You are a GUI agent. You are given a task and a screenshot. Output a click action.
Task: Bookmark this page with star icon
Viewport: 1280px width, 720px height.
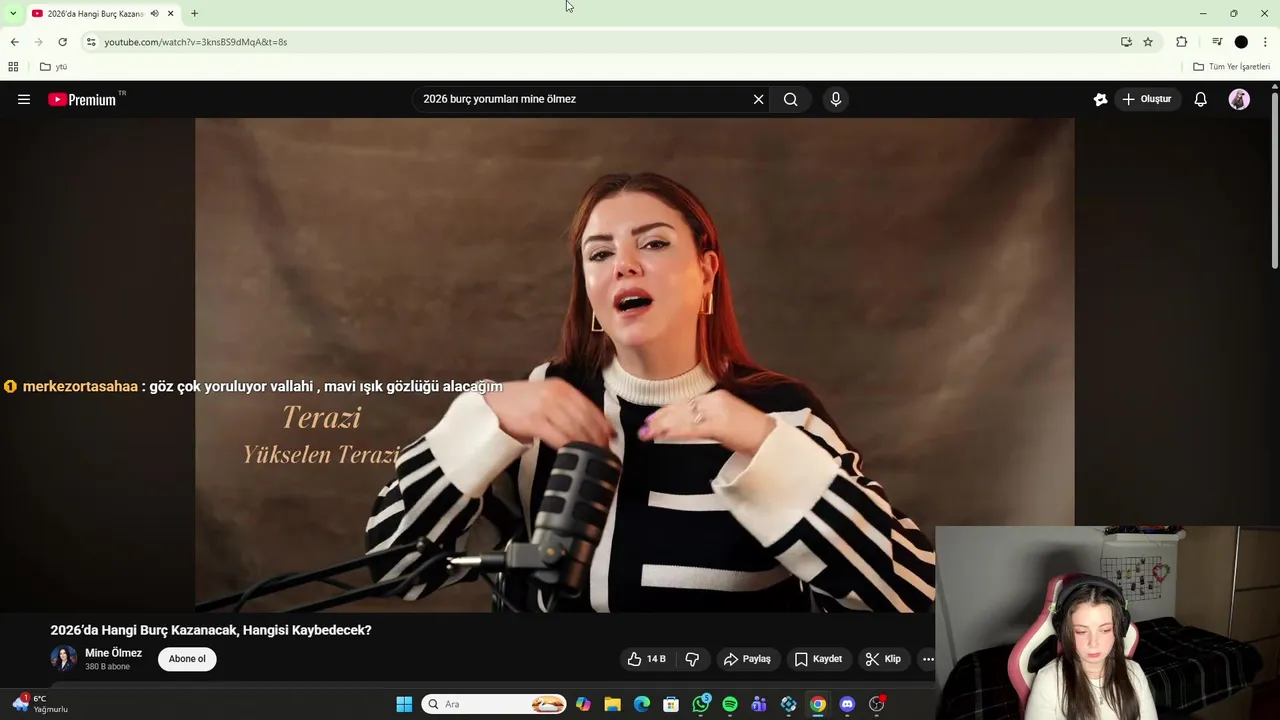1148,42
